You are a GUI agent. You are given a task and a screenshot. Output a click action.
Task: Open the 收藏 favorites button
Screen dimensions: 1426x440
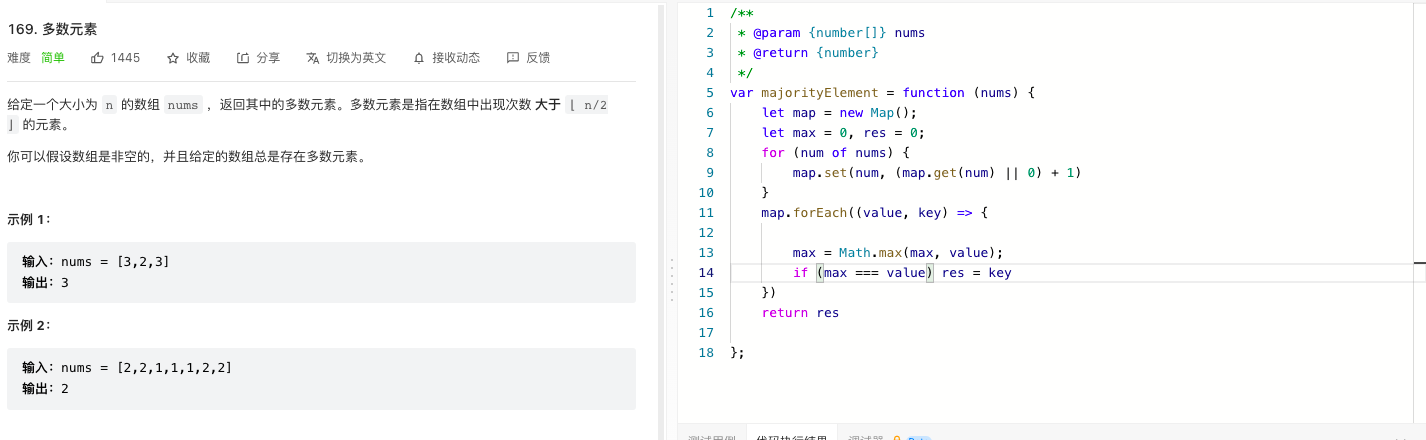tap(198, 58)
